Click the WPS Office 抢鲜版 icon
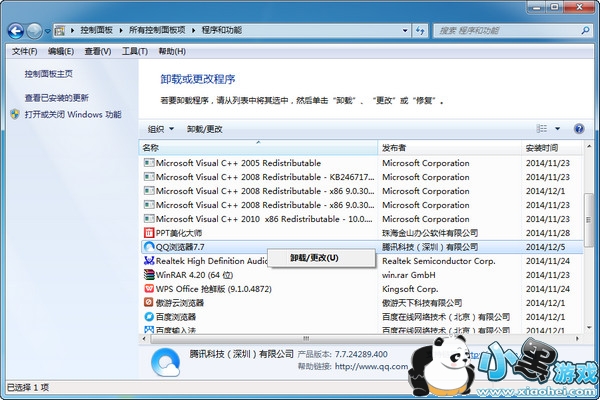The height and width of the screenshot is (400, 600). click(149, 289)
